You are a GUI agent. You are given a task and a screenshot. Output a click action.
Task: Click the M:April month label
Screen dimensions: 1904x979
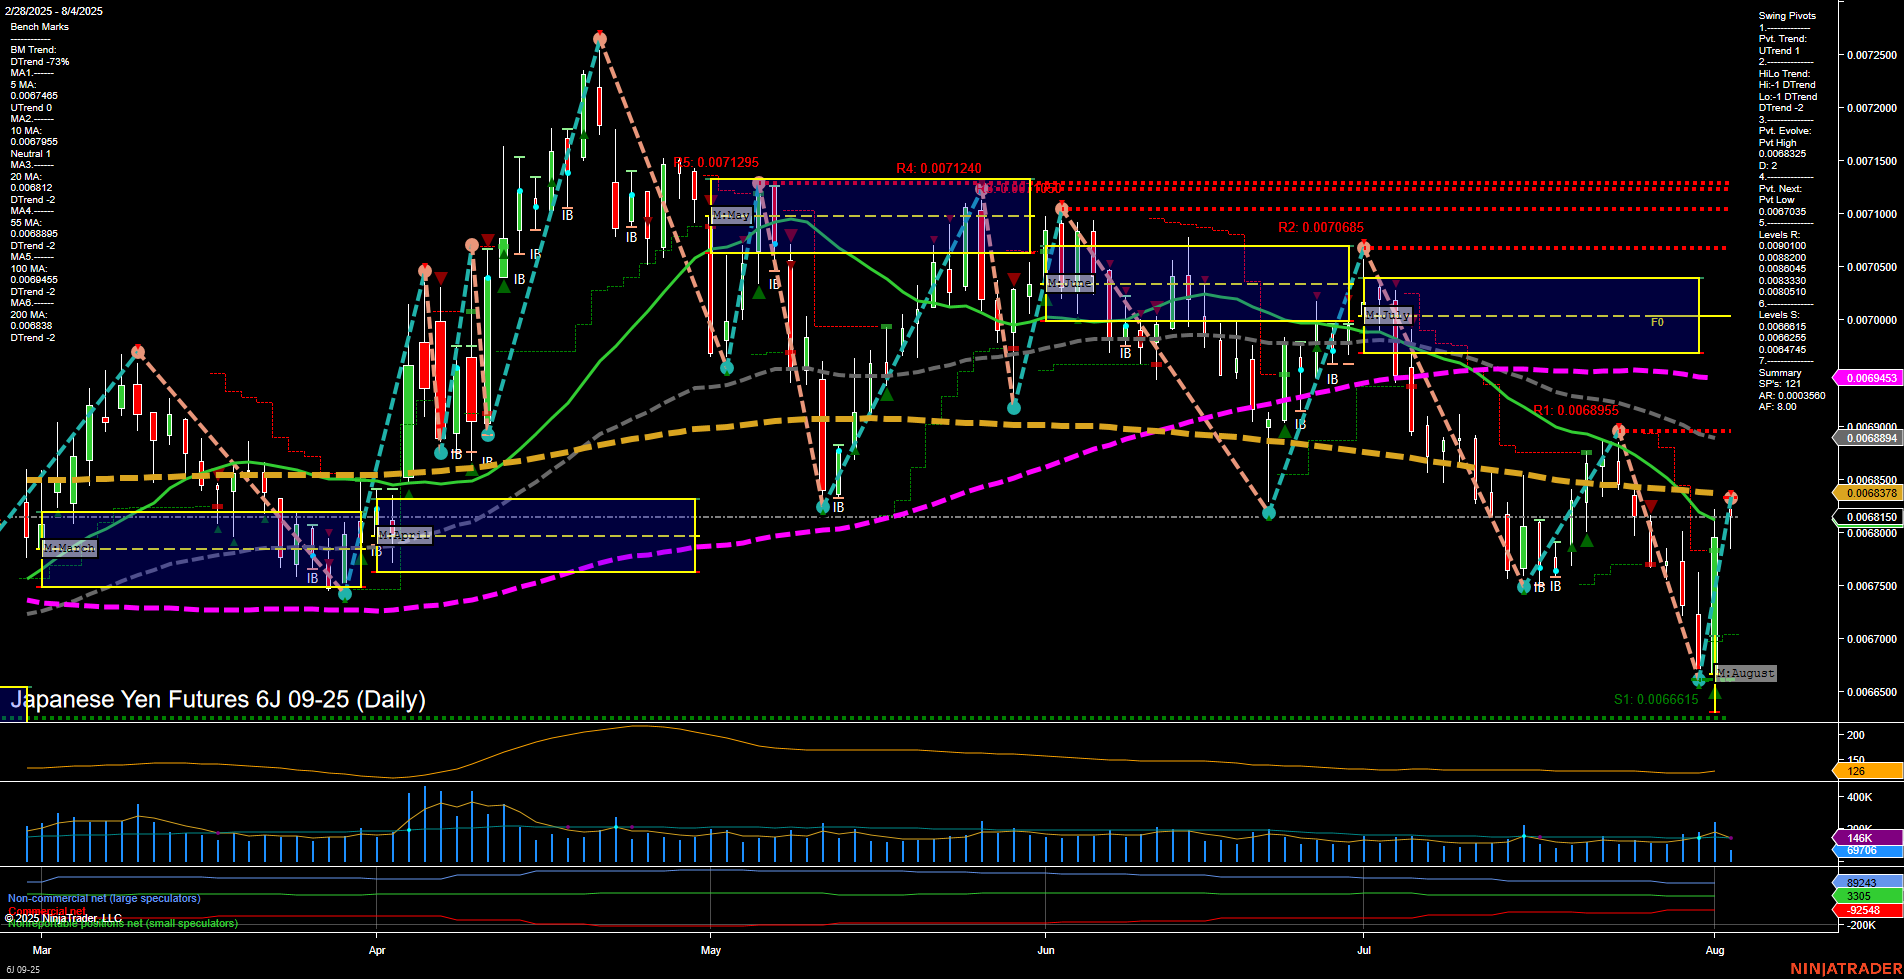[404, 535]
